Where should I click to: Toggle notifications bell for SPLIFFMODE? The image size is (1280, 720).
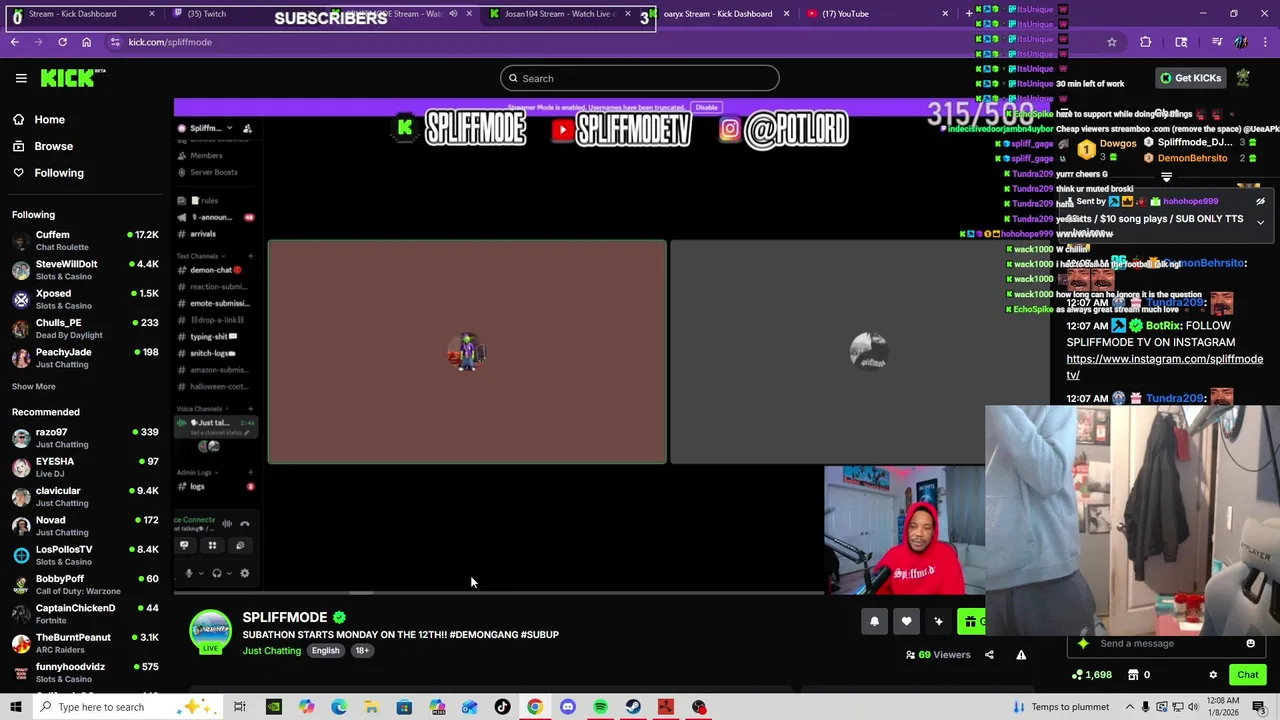pos(874,621)
